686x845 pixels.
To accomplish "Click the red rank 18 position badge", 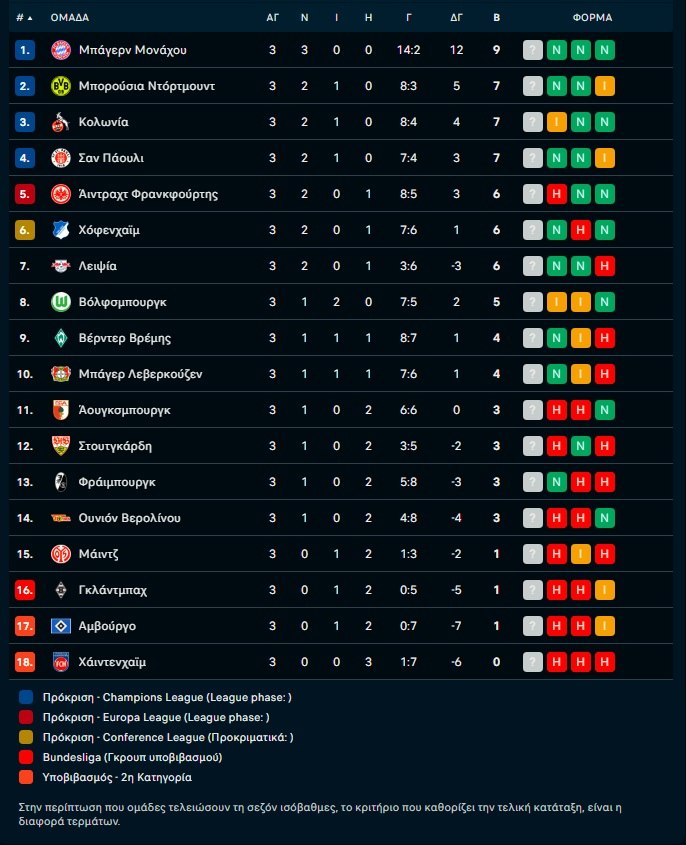I will tap(26, 662).
